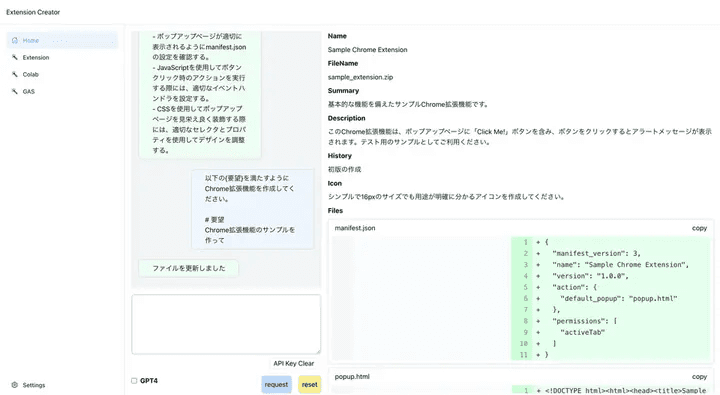720x395 pixels.
Task: Click the Files section heading
Action: [335, 211]
